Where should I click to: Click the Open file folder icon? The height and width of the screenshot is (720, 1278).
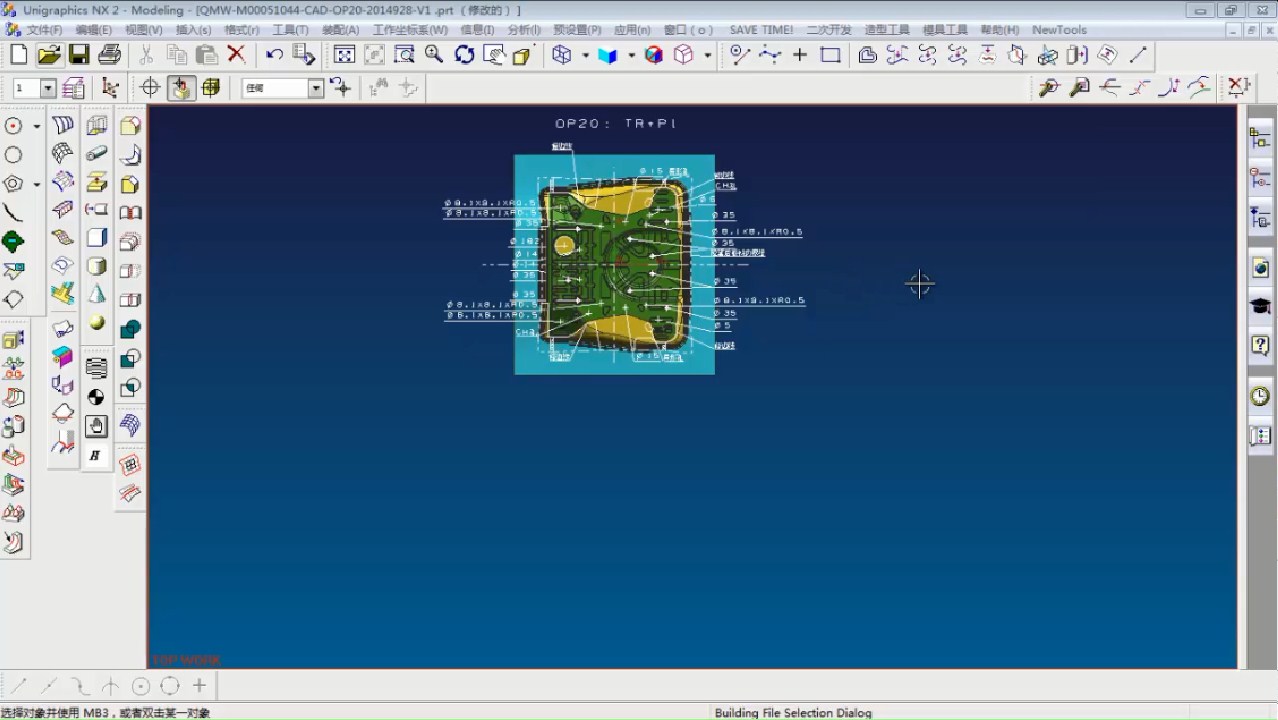tap(48, 55)
